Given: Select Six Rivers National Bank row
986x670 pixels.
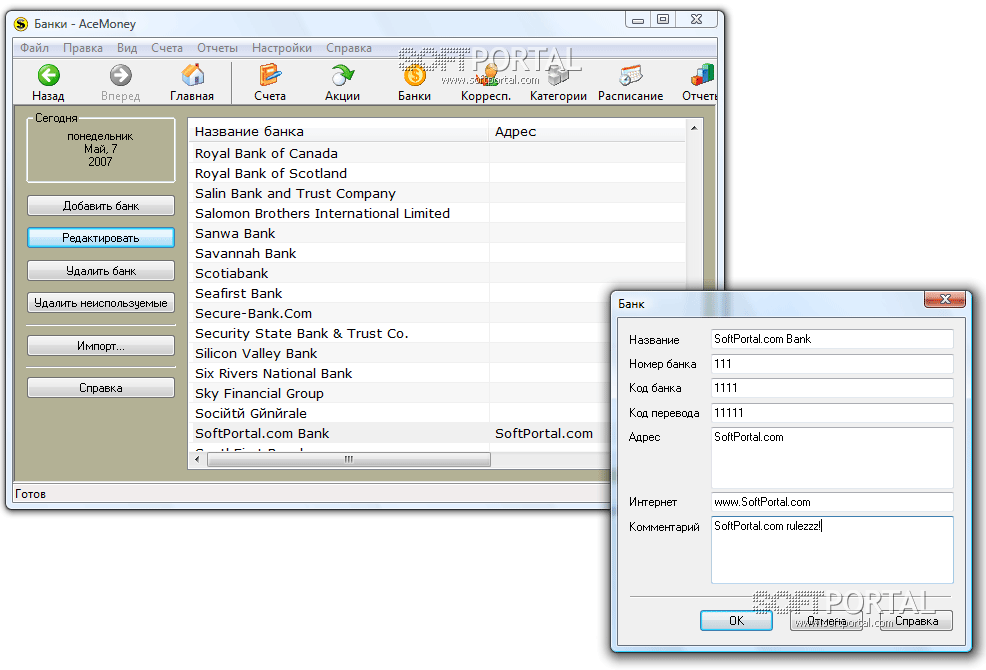Looking at the screenshot, I should 399,373.
